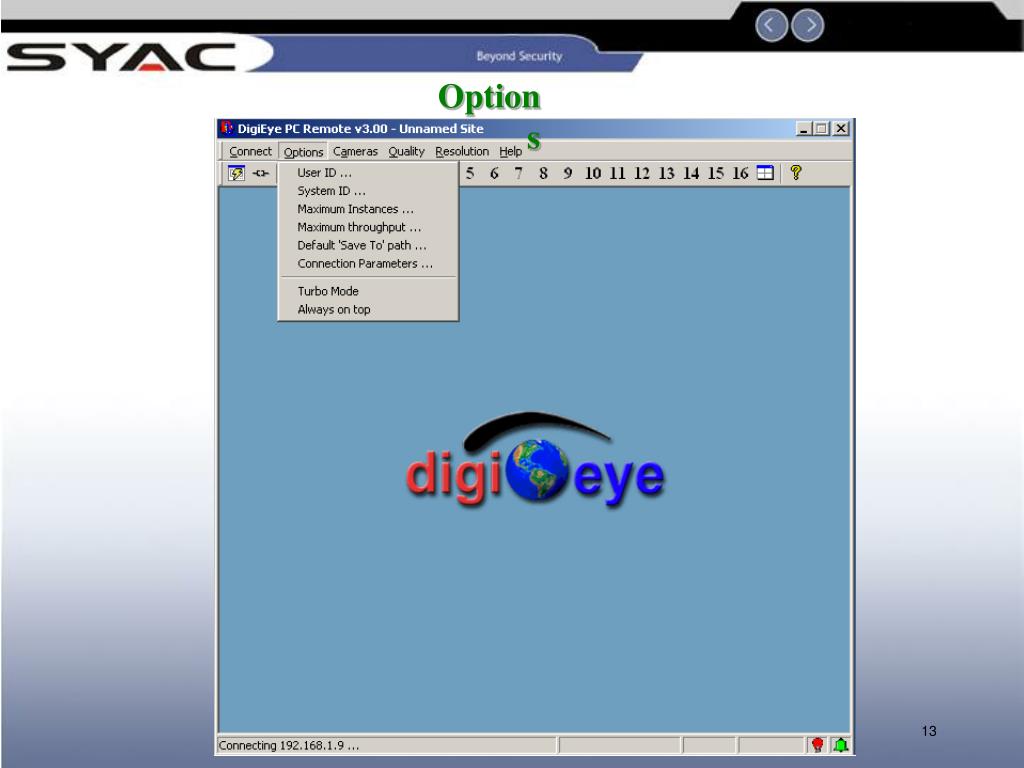Image resolution: width=1024 pixels, height=768 pixels.
Task: Select Maximum throughput … option
Action: point(368,227)
